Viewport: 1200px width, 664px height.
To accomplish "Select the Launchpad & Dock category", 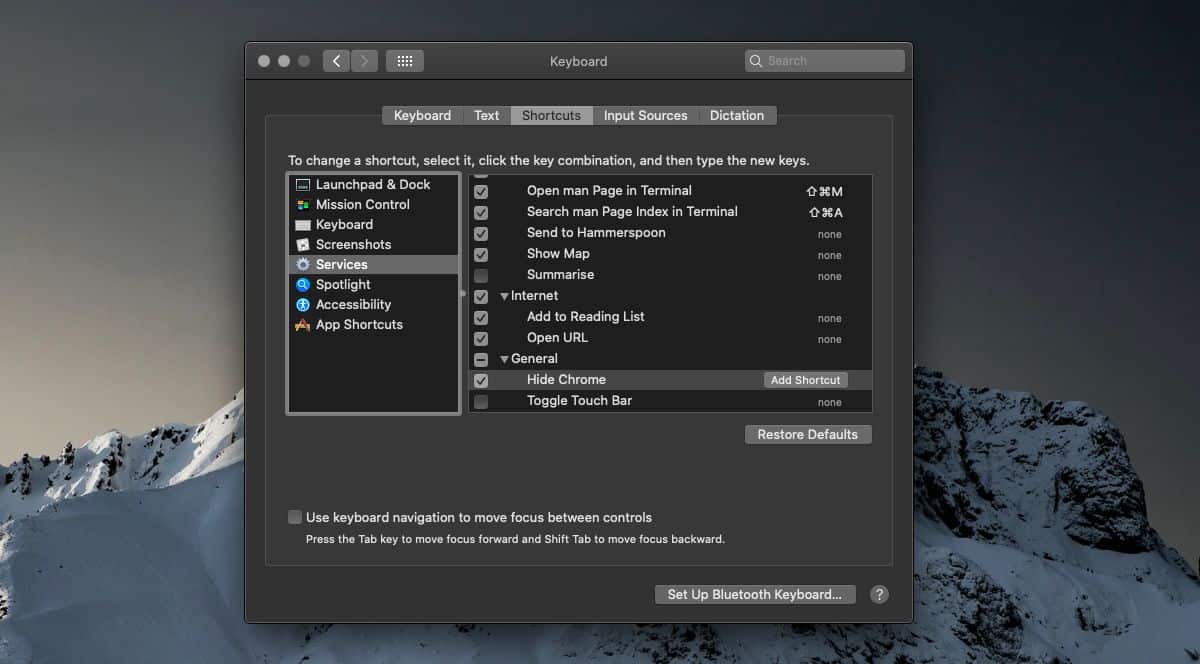I will [x=373, y=185].
